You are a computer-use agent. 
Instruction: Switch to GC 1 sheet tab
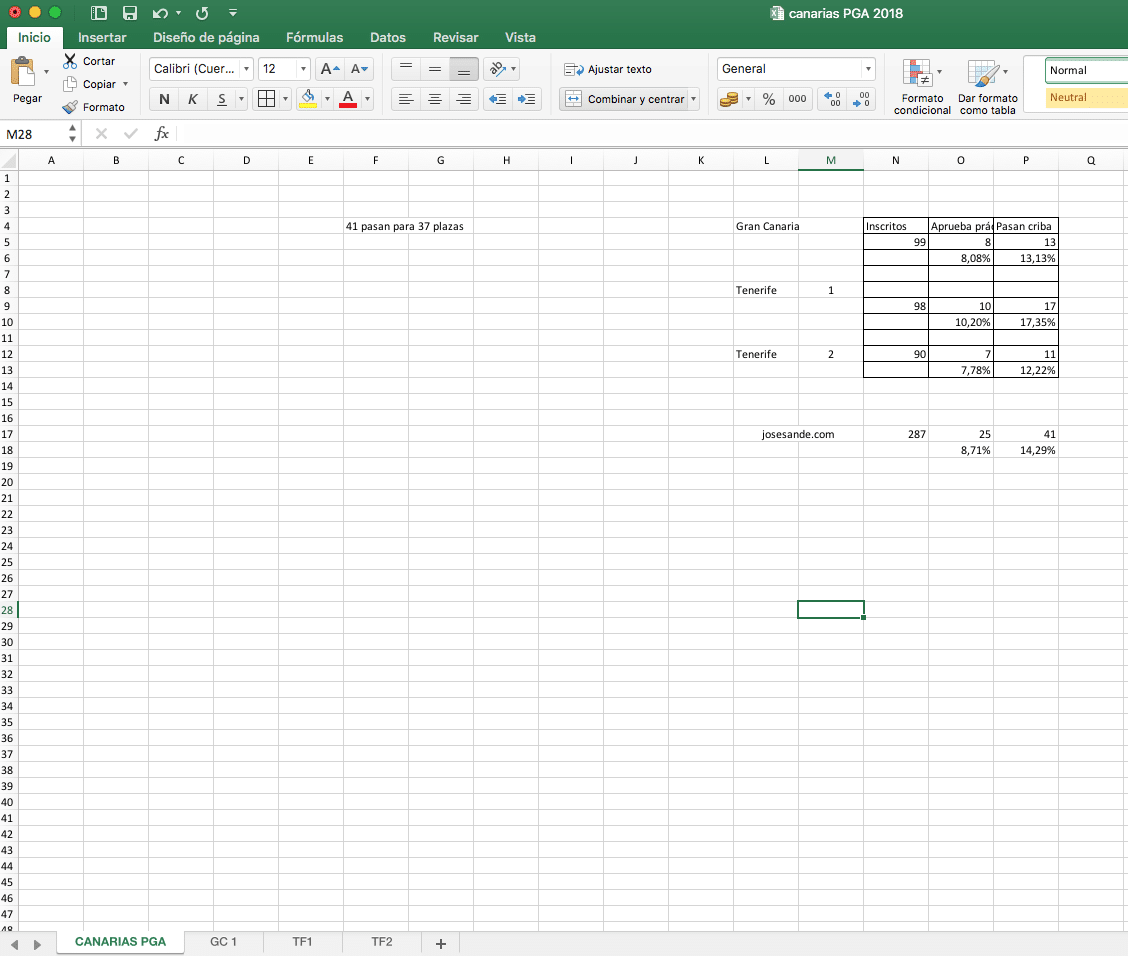coord(223,942)
